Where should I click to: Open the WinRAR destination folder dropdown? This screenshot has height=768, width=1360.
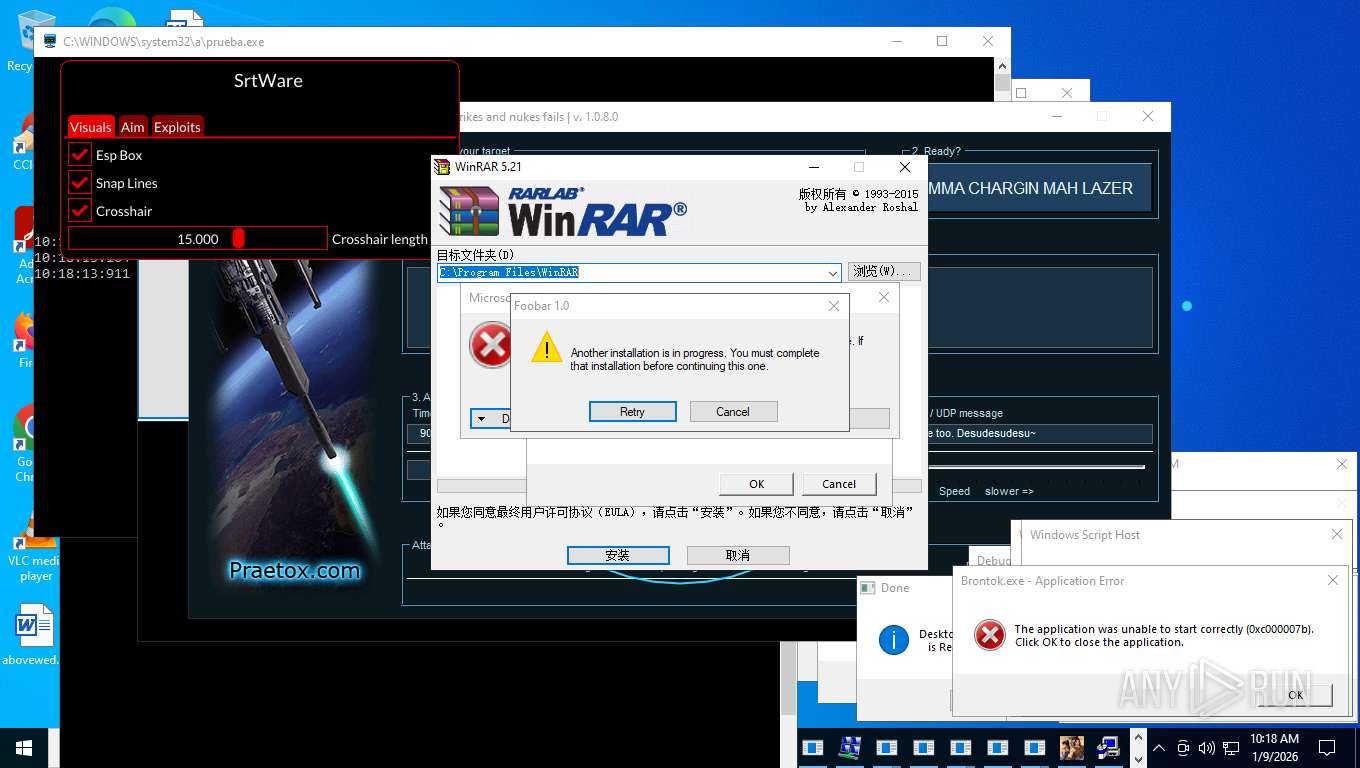click(833, 273)
